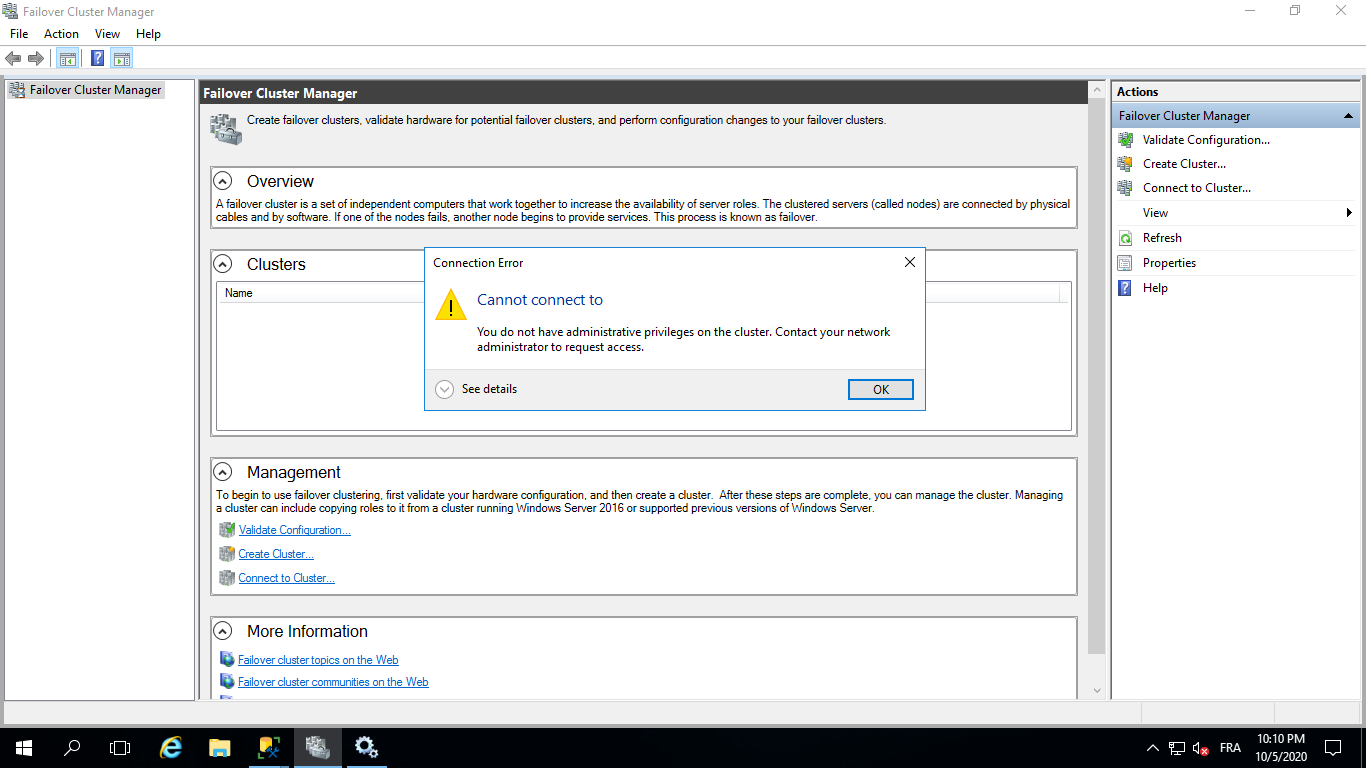Open Properties from the Actions pane
Image resolution: width=1366 pixels, height=768 pixels.
[1169, 263]
